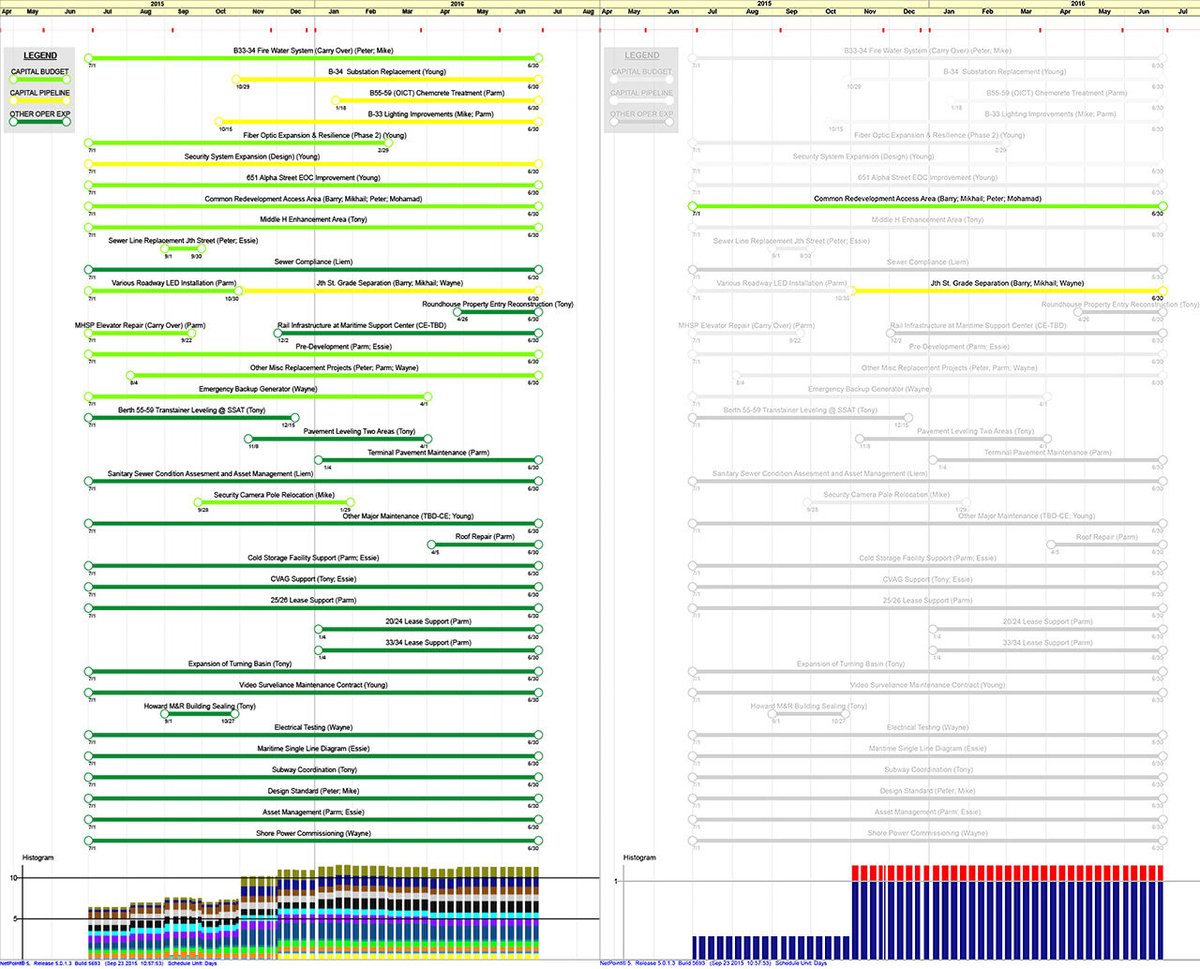1200x969 pixels.
Task: Select 33/34 Lease Support in left schedule
Action: (429, 651)
